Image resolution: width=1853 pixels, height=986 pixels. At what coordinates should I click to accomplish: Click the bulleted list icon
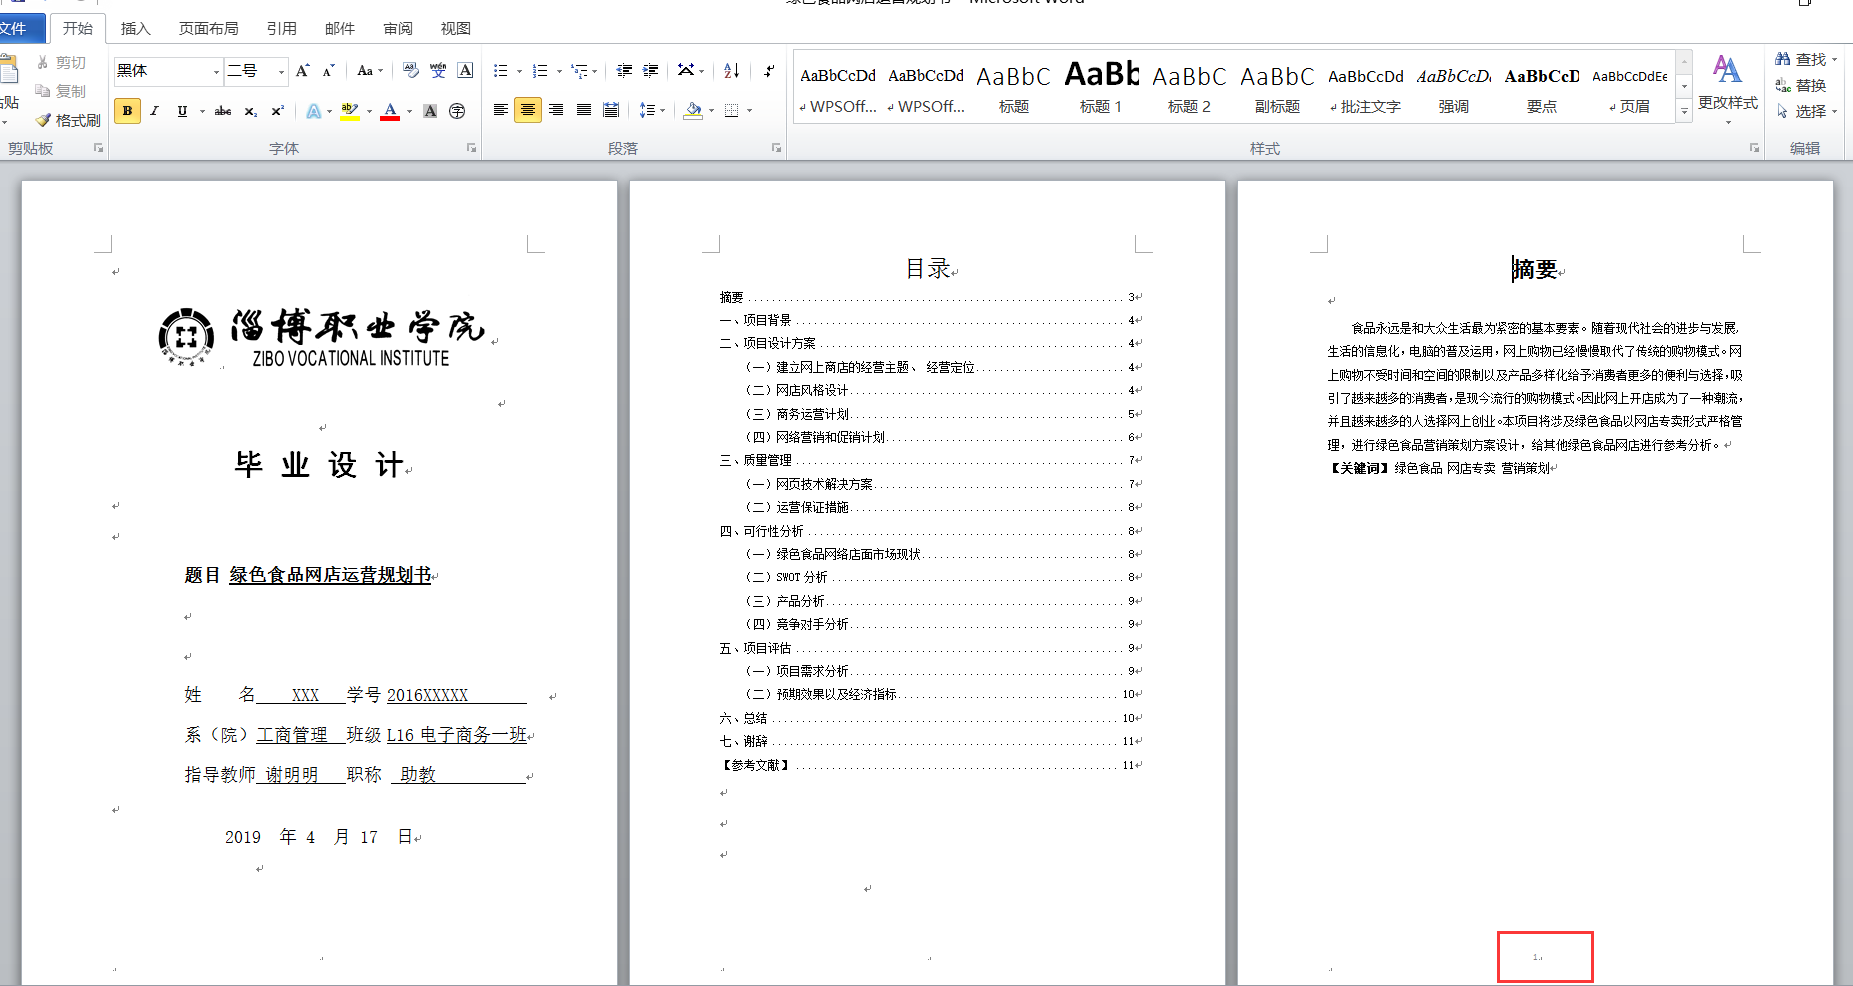tap(500, 70)
